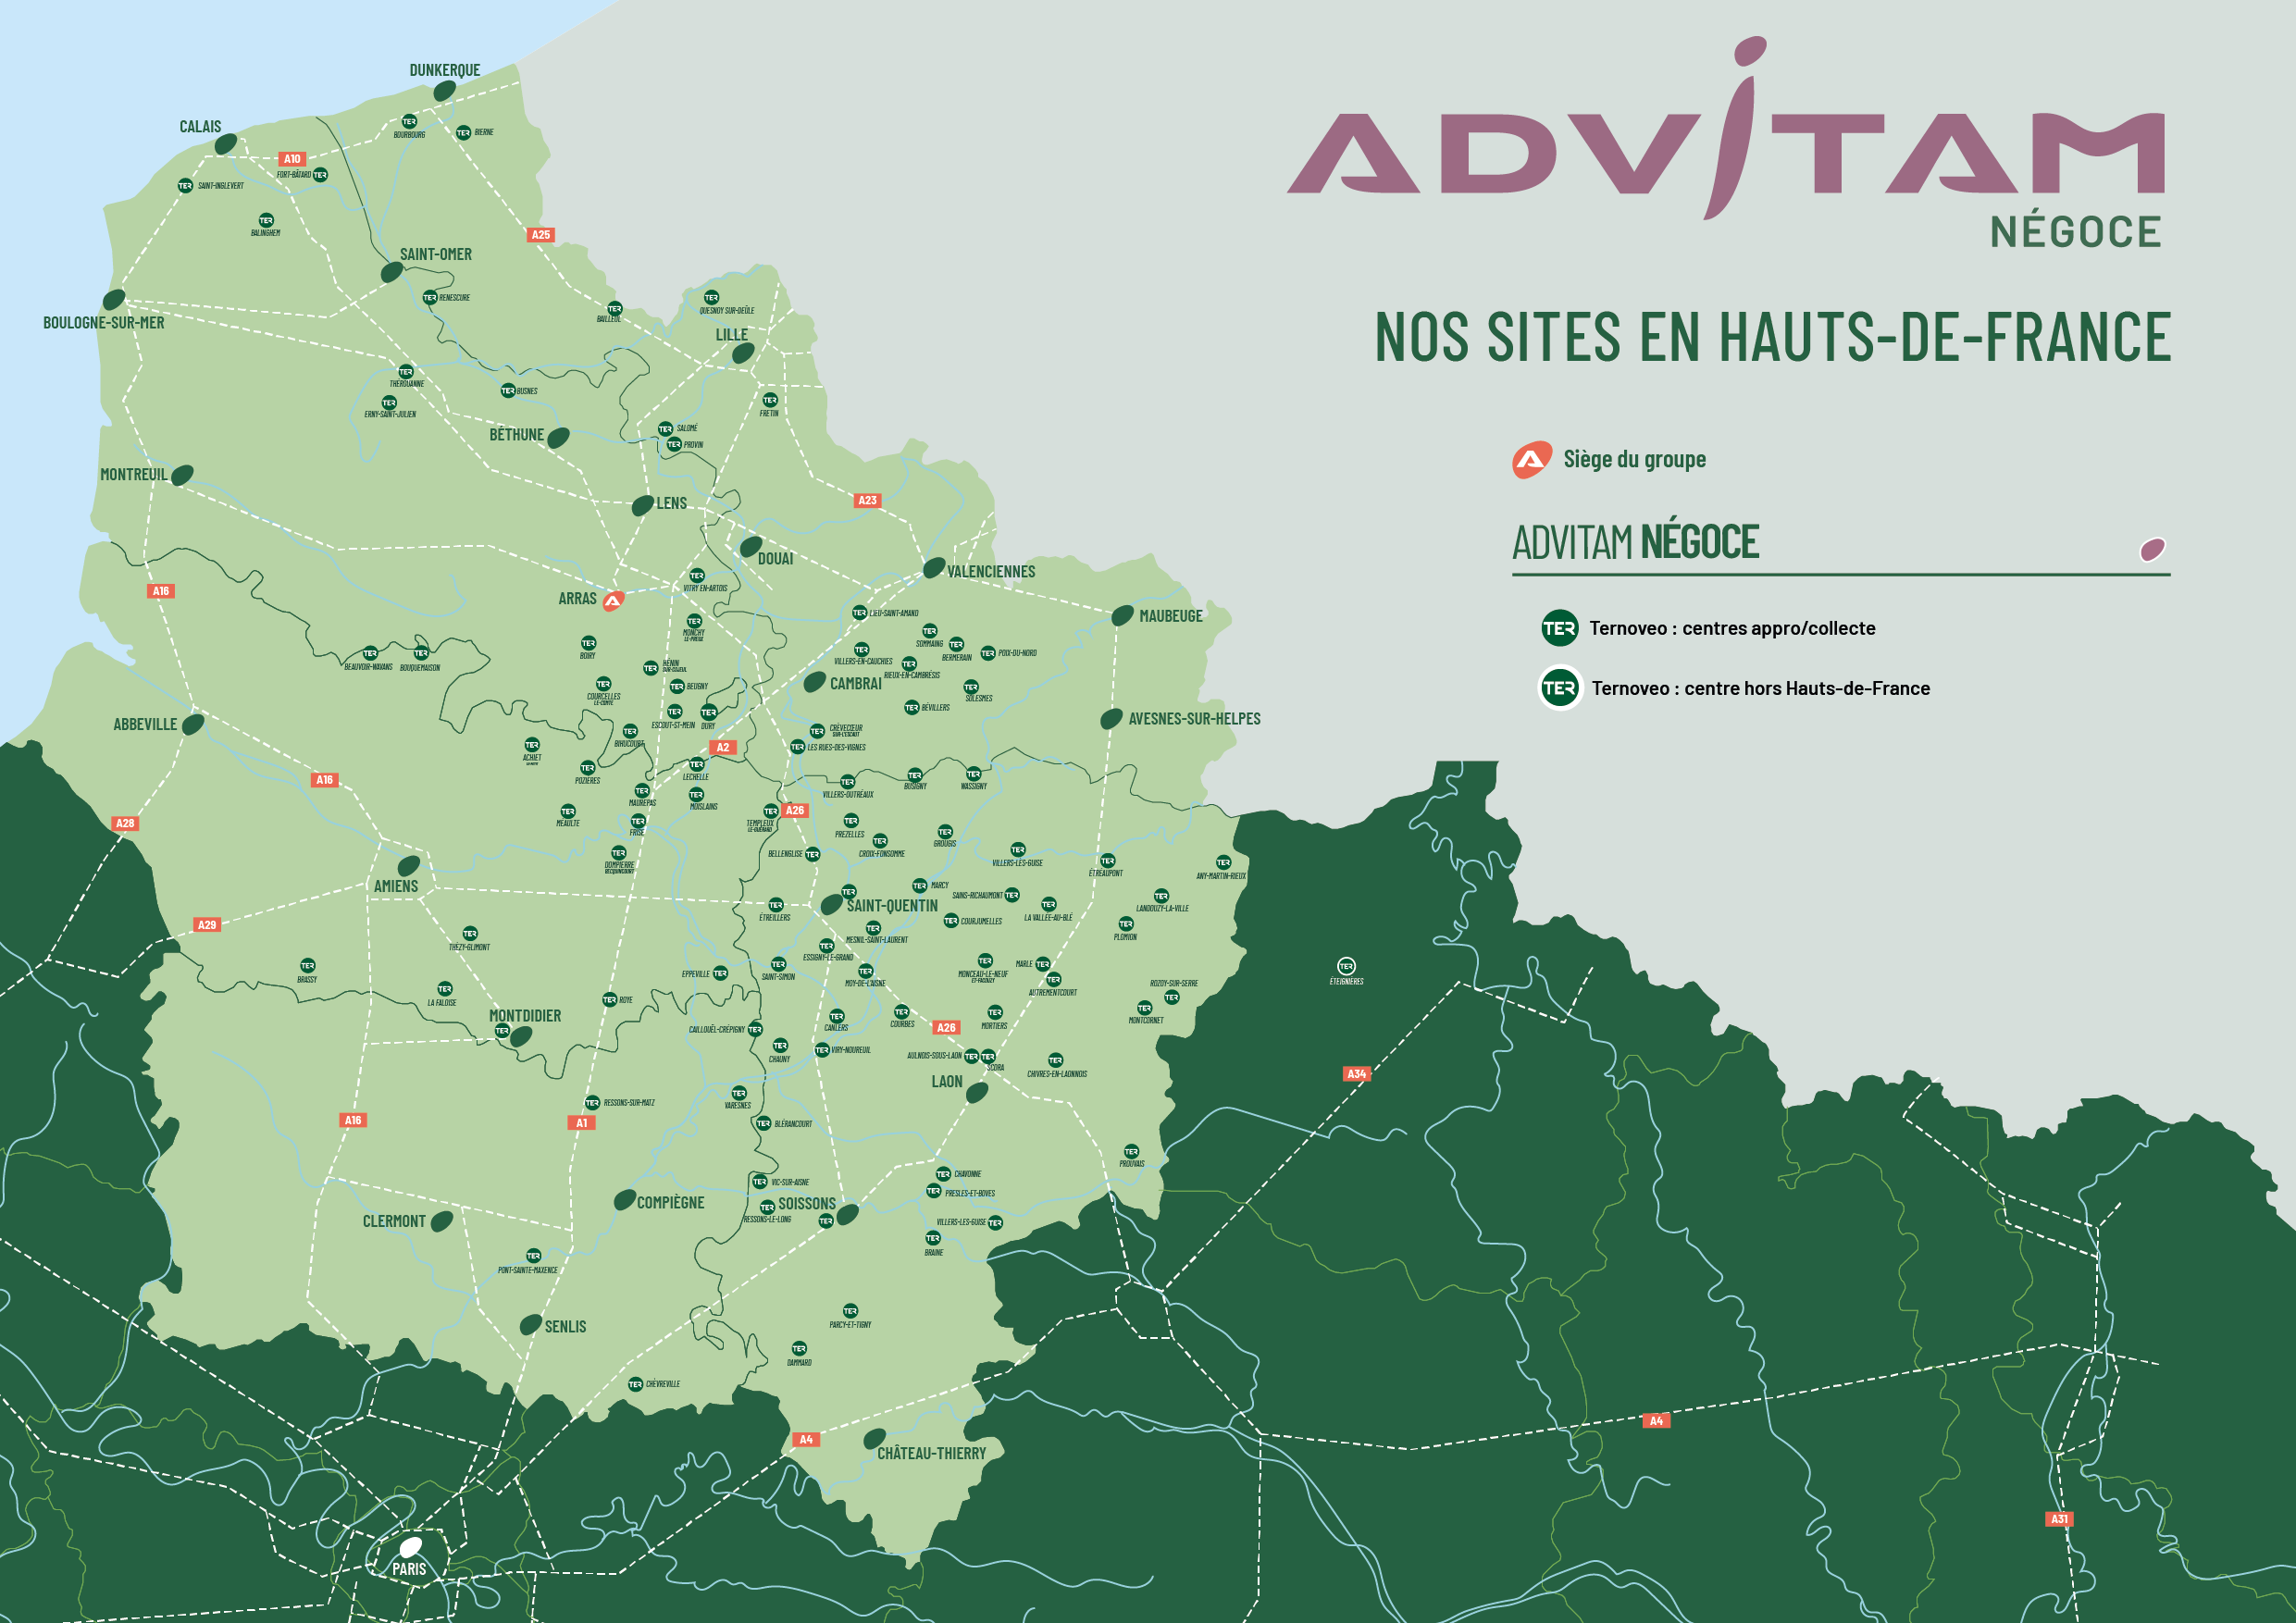Select the A2 road badge

point(723,747)
